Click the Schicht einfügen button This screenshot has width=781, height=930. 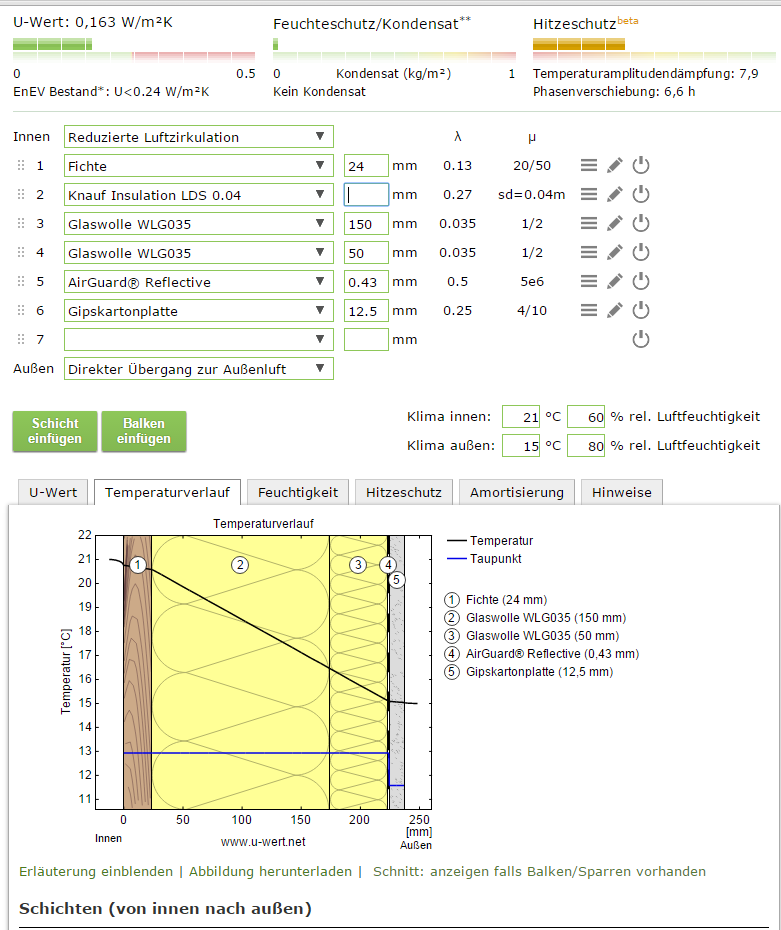[x=54, y=431]
